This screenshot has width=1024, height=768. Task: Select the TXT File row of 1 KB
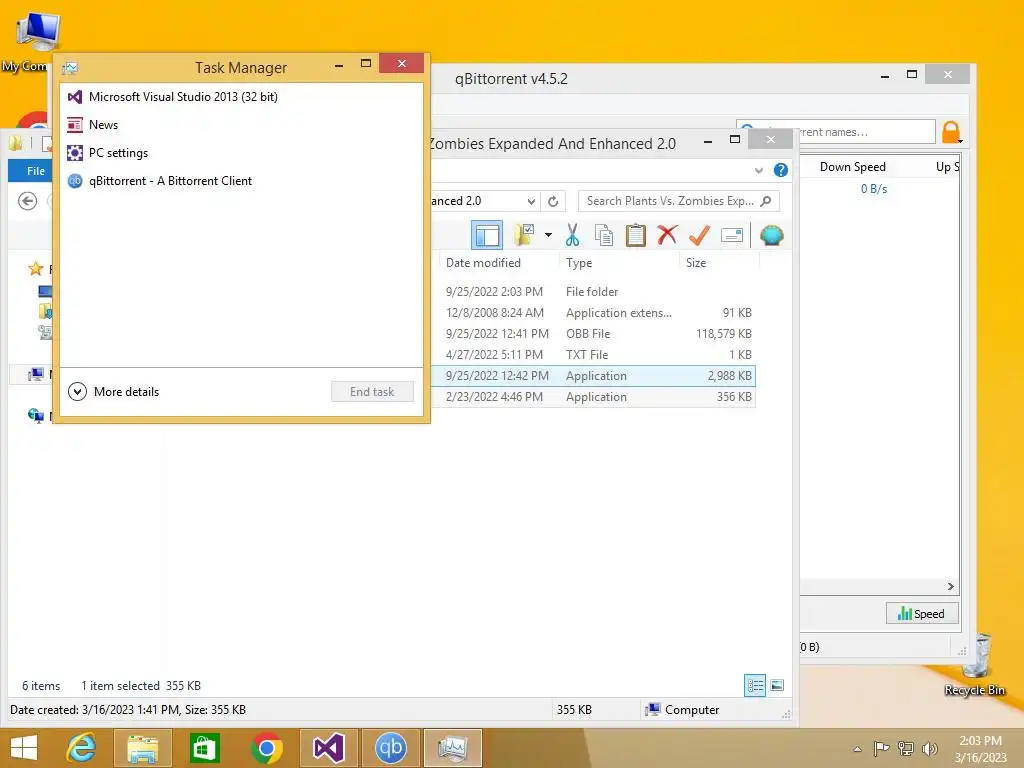point(593,355)
